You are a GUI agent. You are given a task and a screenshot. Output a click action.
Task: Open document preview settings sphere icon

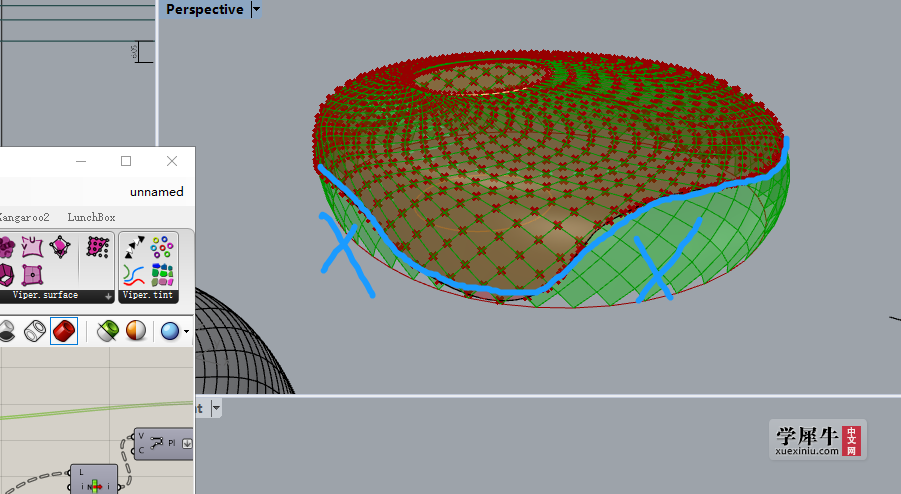pyautogui.click(x=136, y=331)
